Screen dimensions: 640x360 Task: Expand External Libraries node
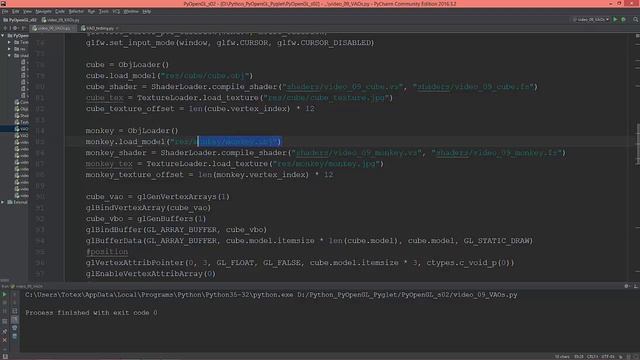point(3,202)
